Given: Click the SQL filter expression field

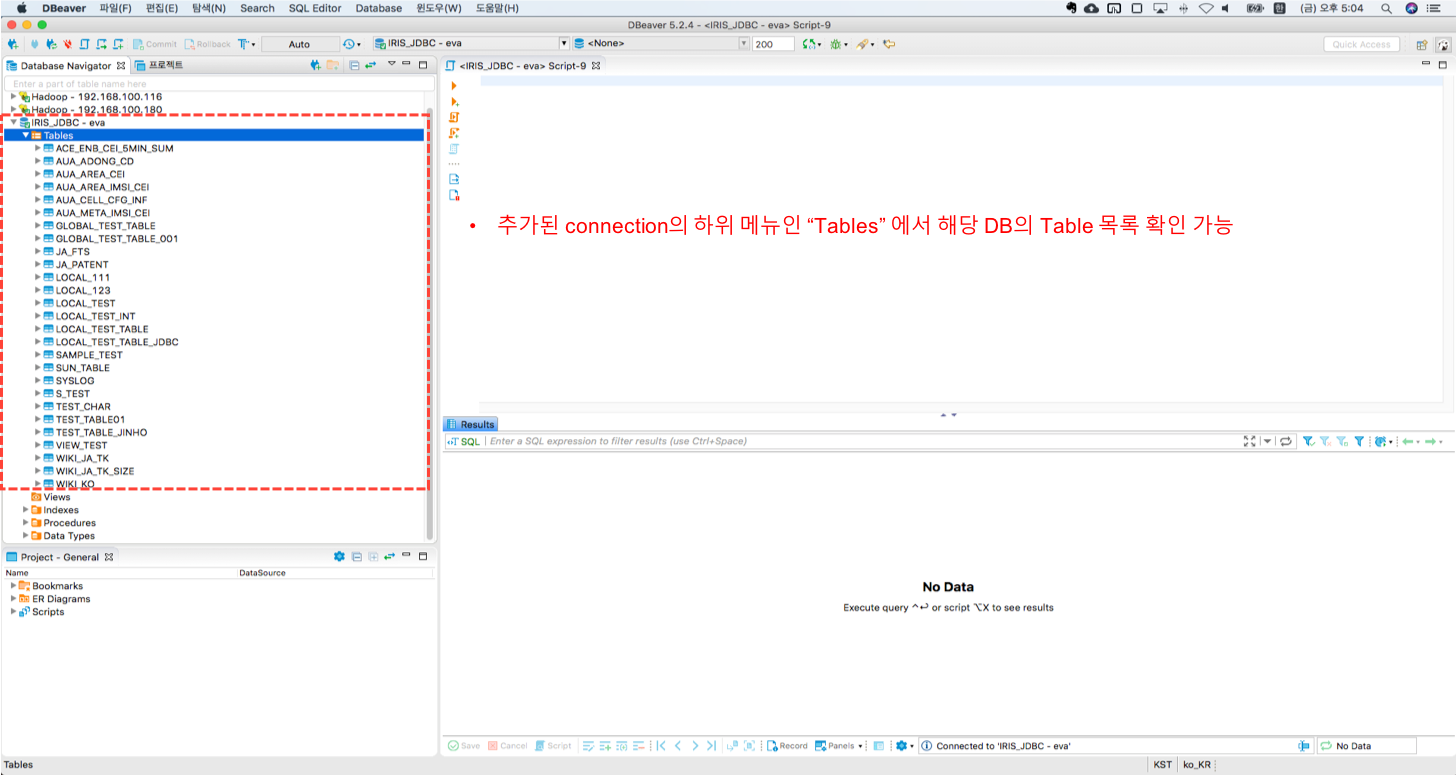Looking at the screenshot, I should point(862,441).
